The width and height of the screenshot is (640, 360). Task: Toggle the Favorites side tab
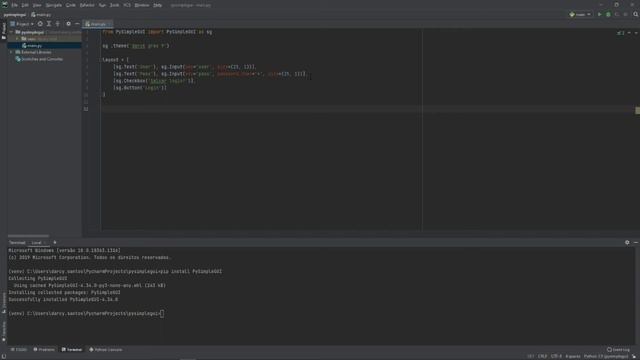pos(4,331)
